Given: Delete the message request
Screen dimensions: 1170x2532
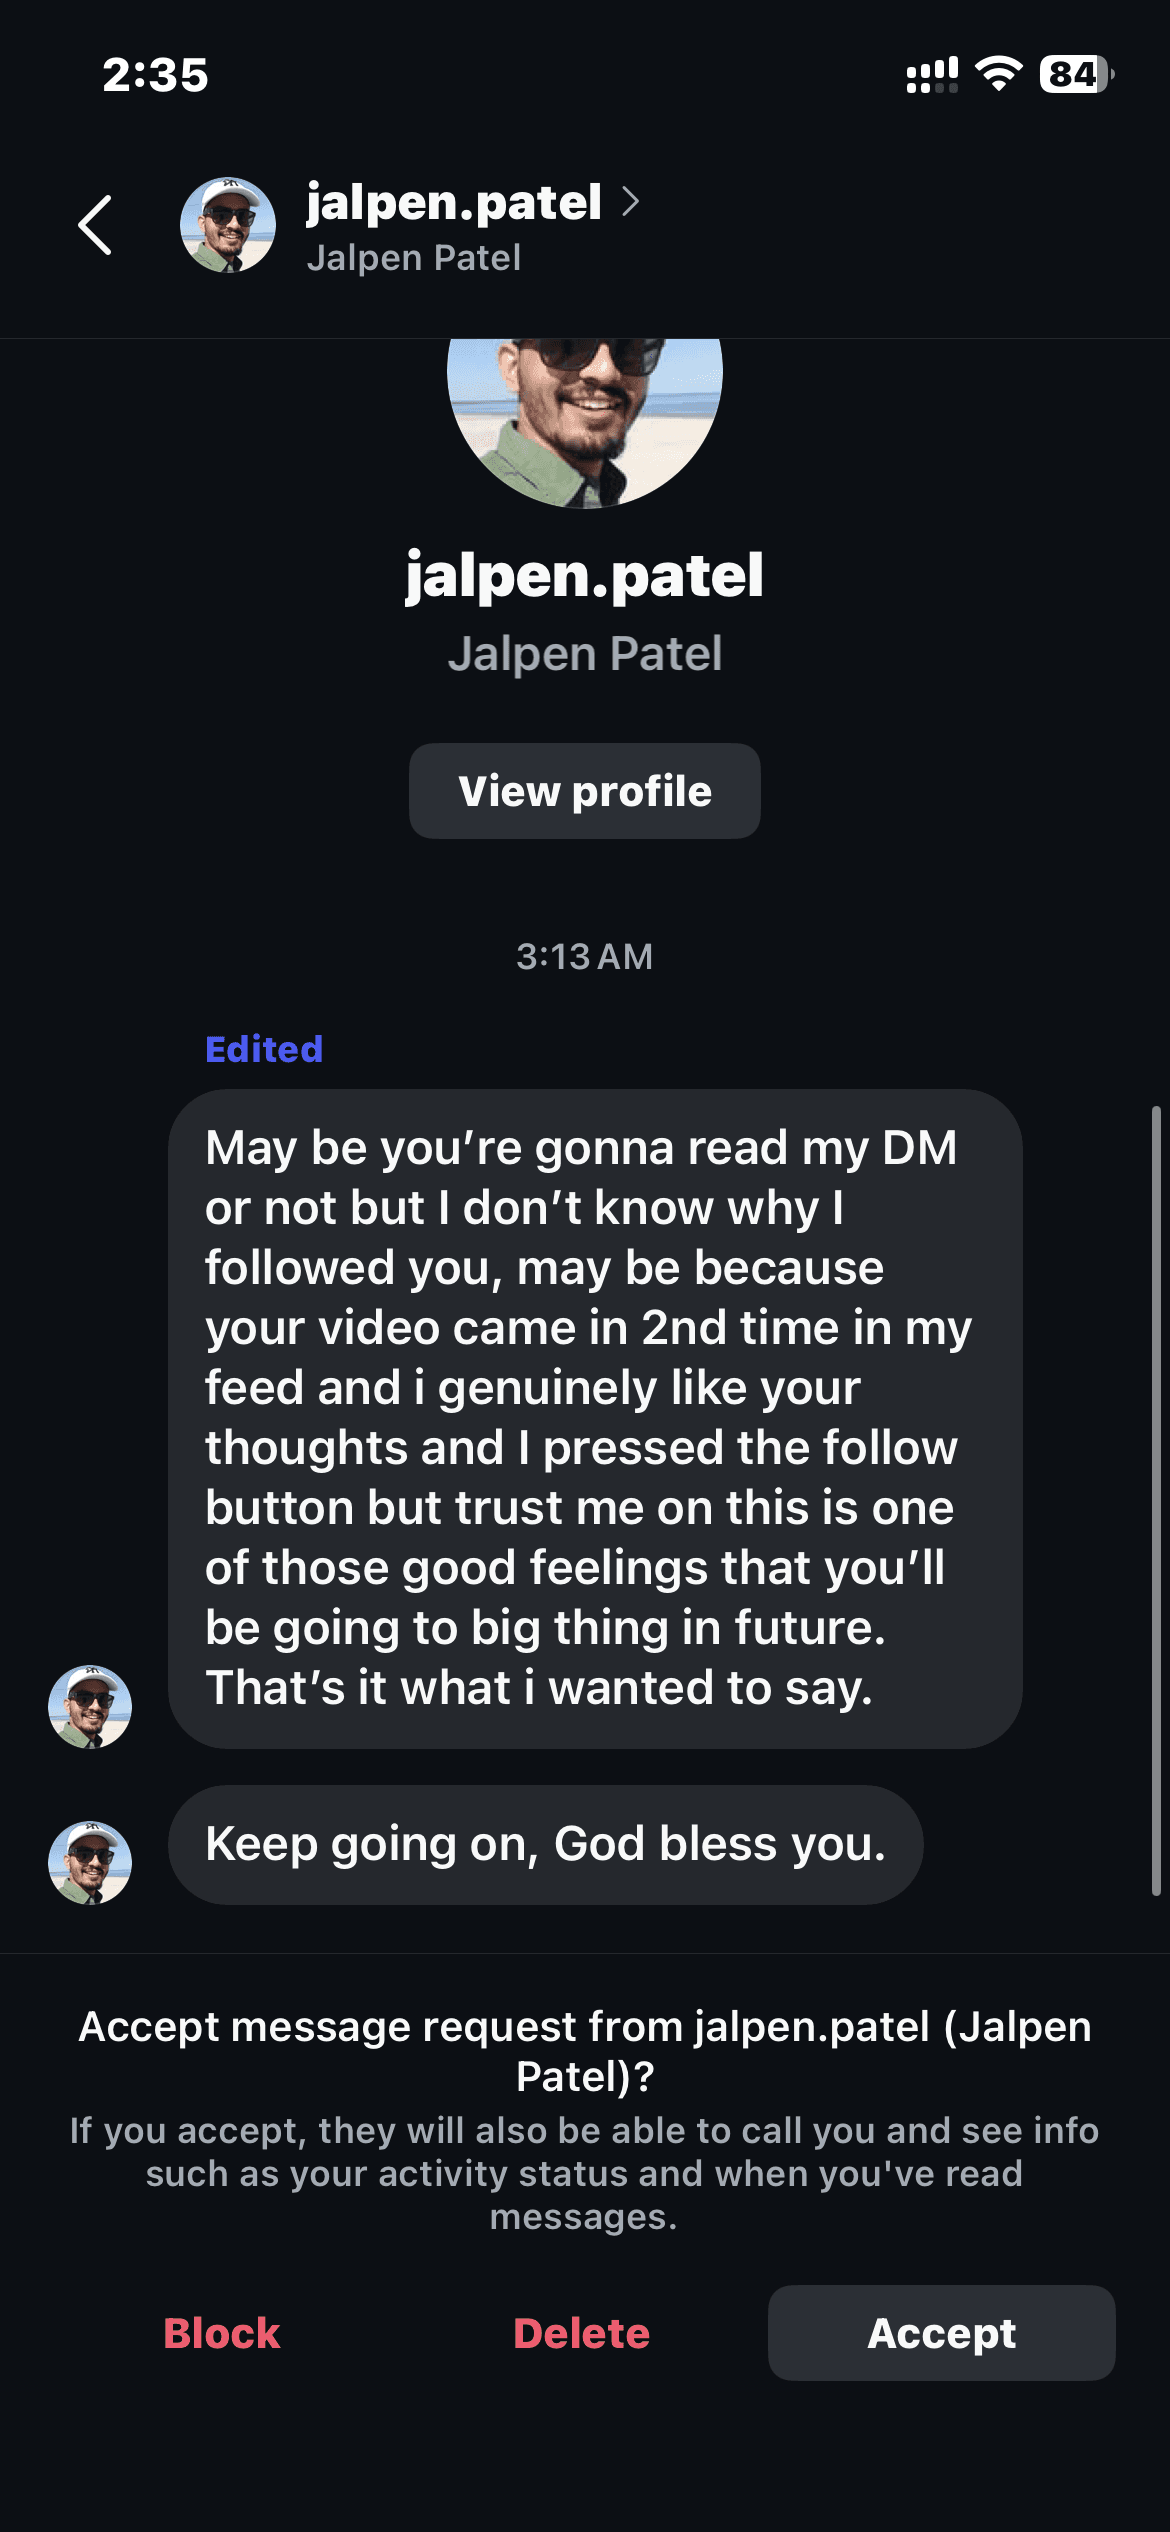Looking at the screenshot, I should tap(581, 2333).
